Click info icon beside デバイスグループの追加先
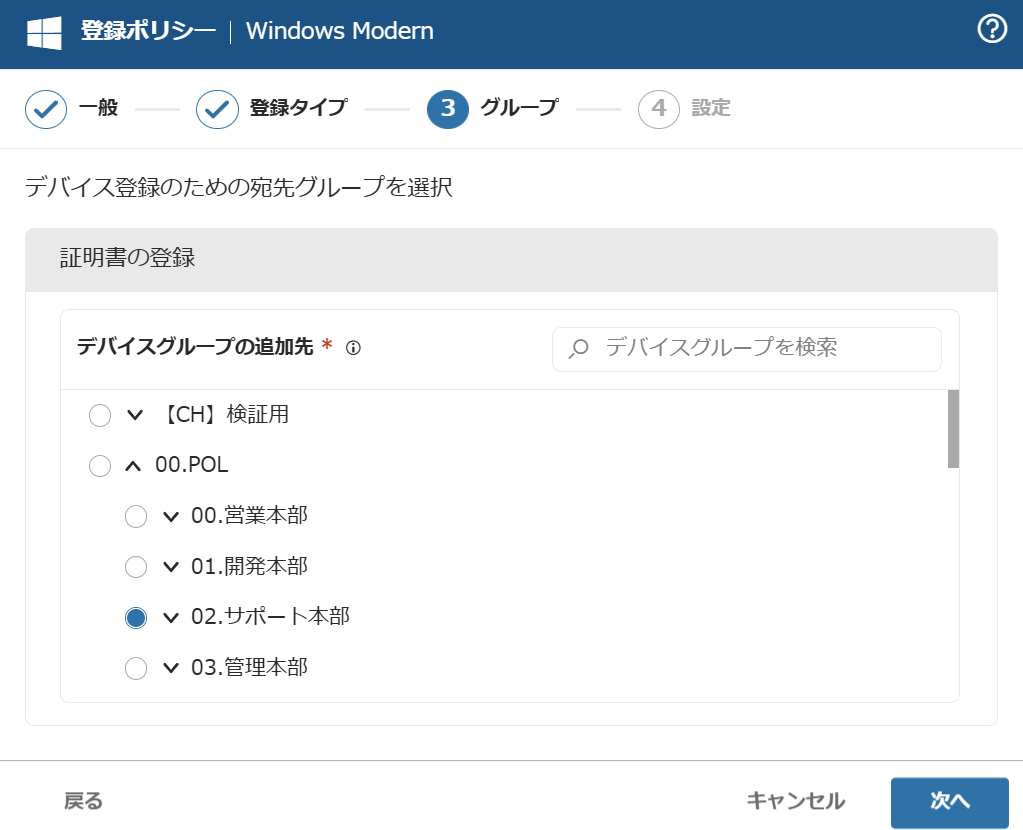The height and width of the screenshot is (830, 1023). tap(353, 348)
